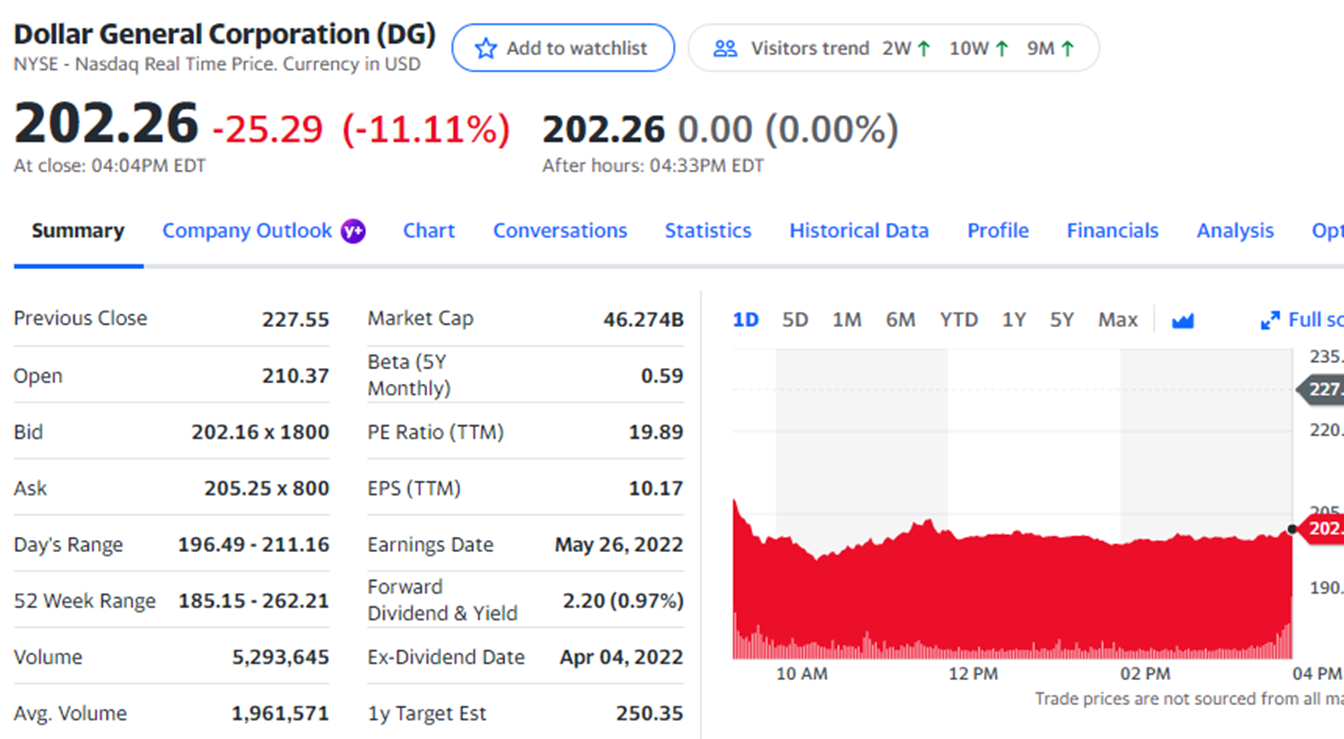The height and width of the screenshot is (739, 1344).
Task: Select the 5D chart range
Action: [x=795, y=320]
